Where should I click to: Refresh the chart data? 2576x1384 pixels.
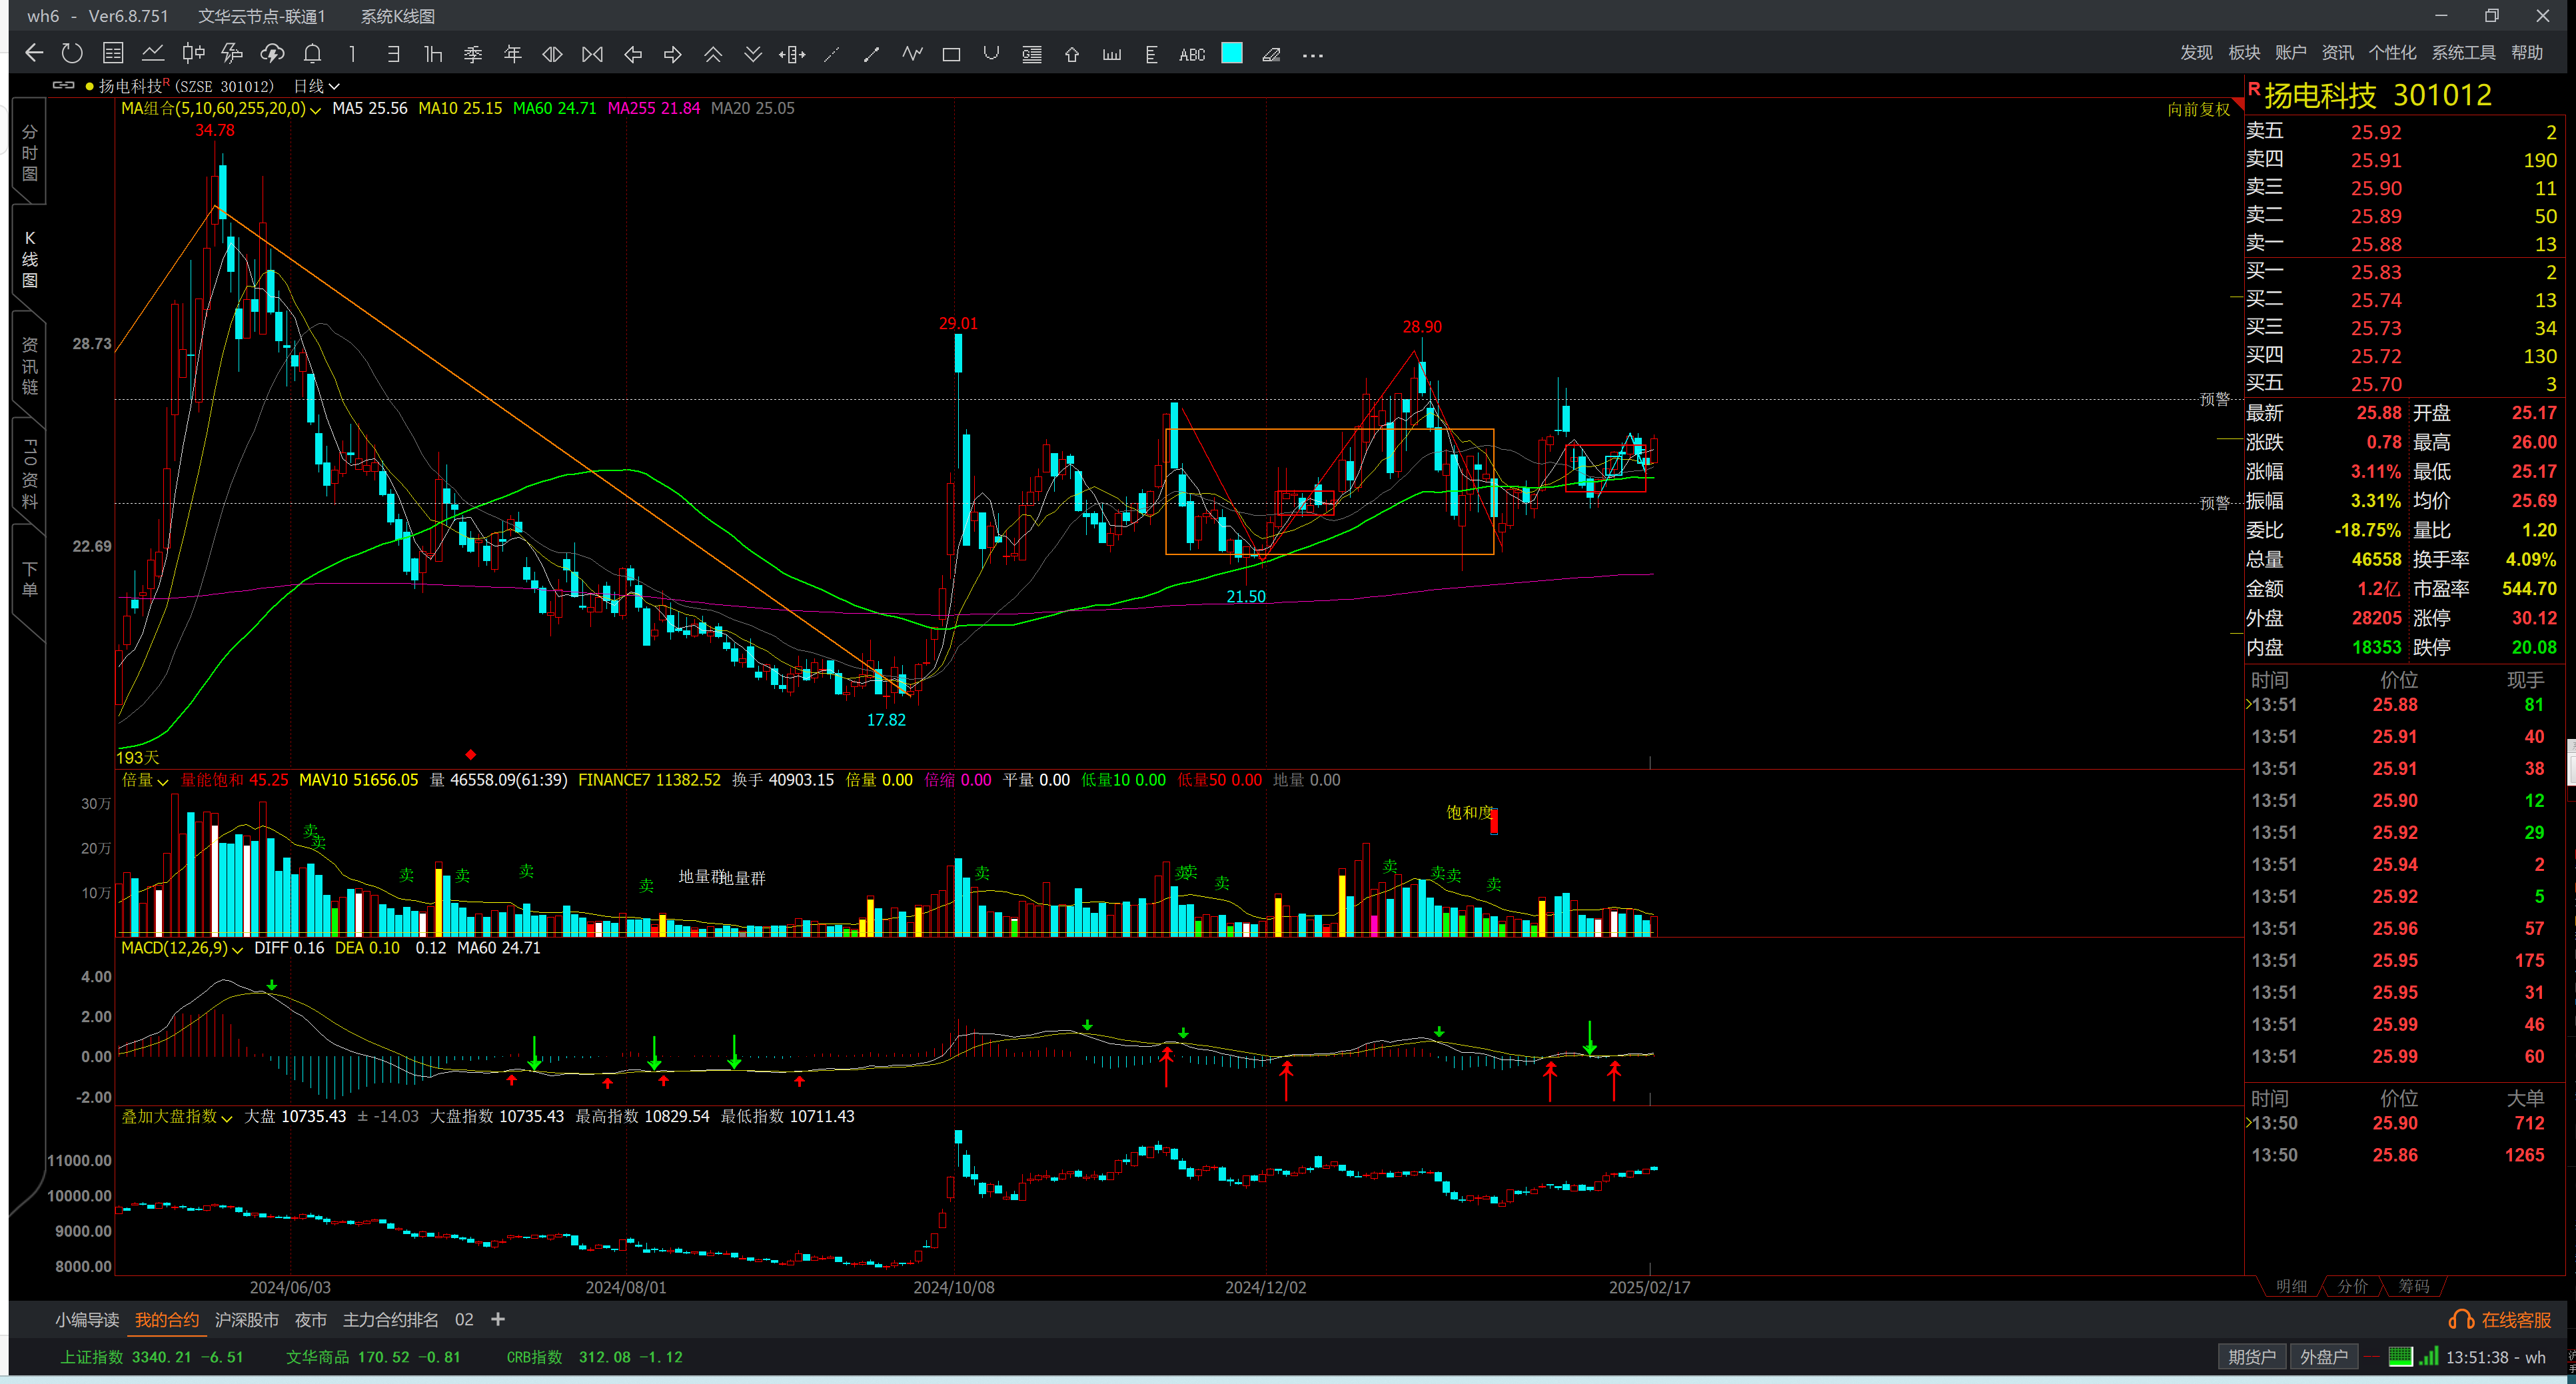tap(72, 54)
